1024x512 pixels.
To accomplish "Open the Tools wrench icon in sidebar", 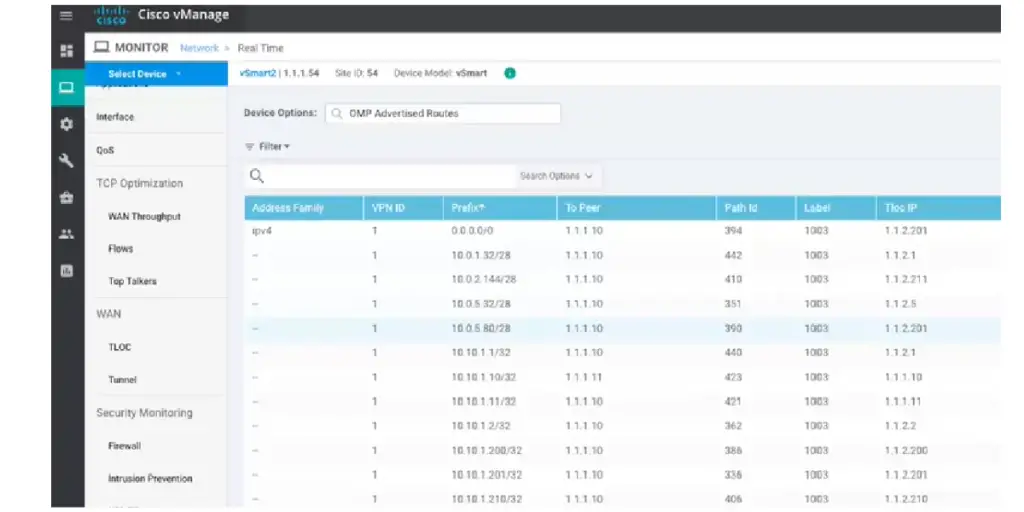I will pos(67,161).
